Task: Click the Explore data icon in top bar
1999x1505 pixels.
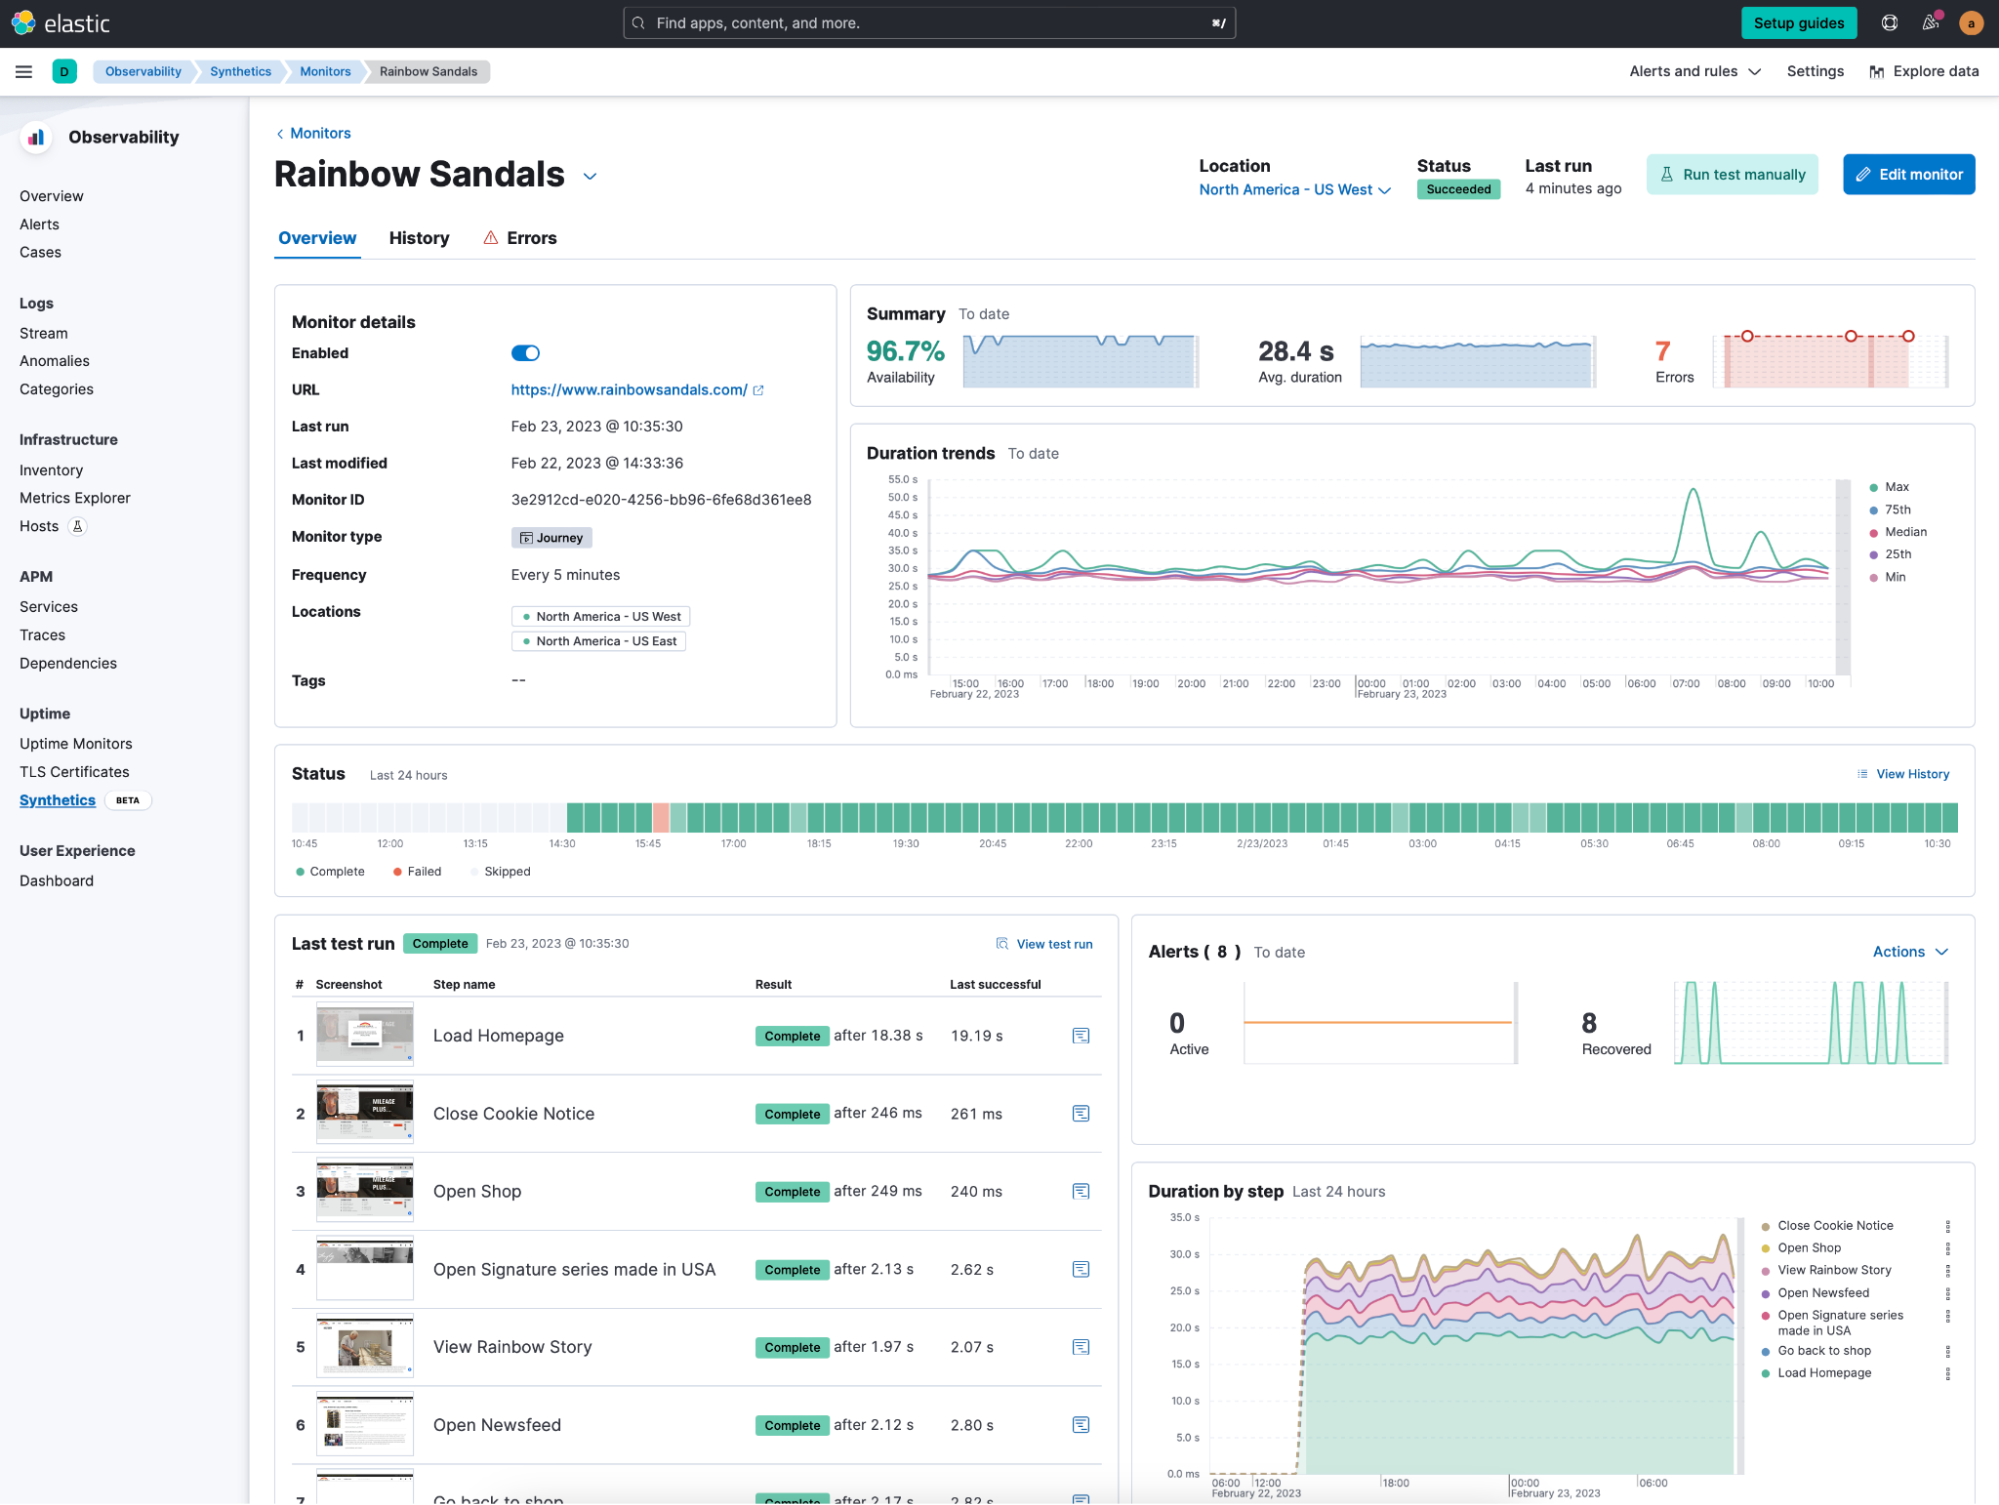Action: [1877, 71]
